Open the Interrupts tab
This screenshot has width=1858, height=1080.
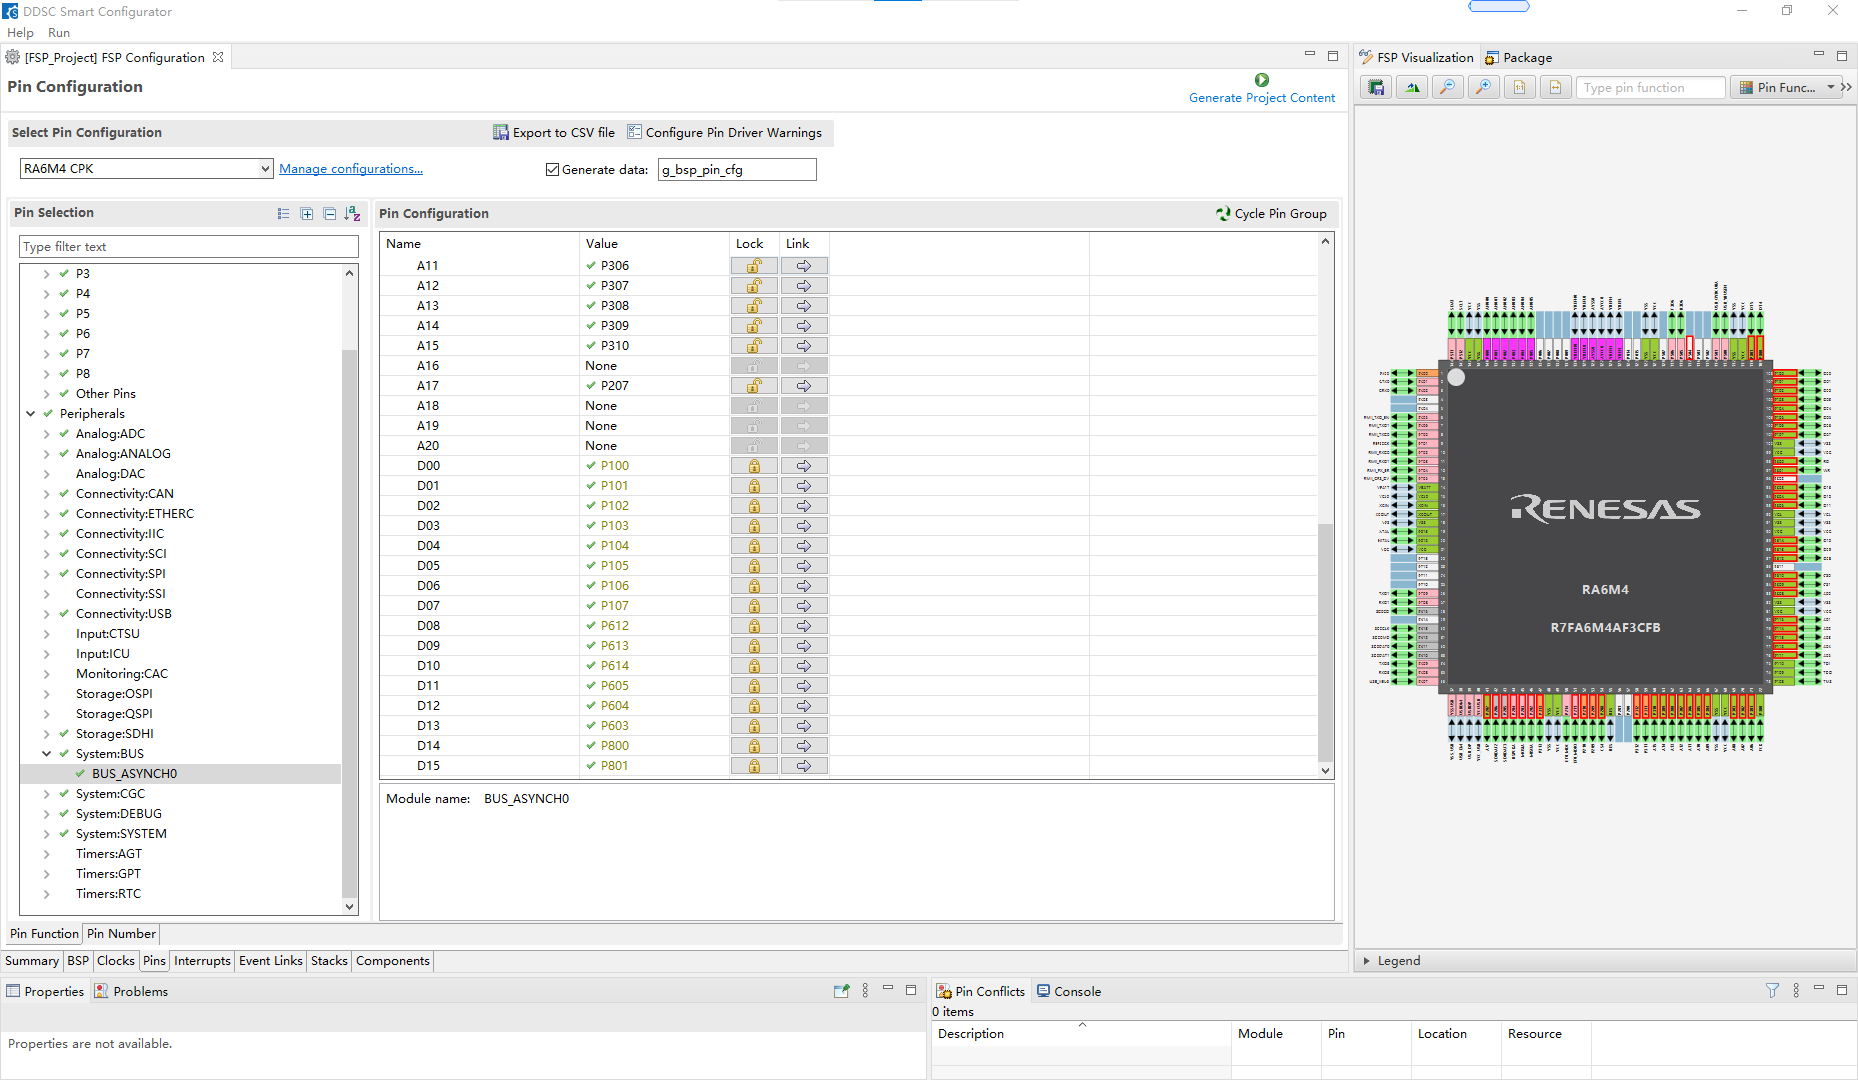[202, 961]
